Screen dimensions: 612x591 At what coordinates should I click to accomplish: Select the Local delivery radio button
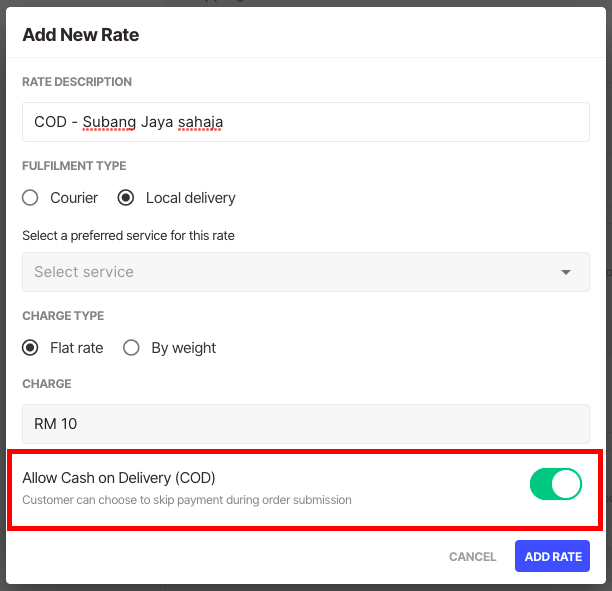click(x=126, y=198)
